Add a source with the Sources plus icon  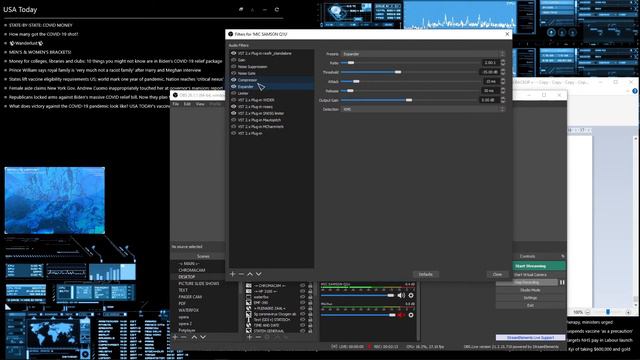[249, 337]
